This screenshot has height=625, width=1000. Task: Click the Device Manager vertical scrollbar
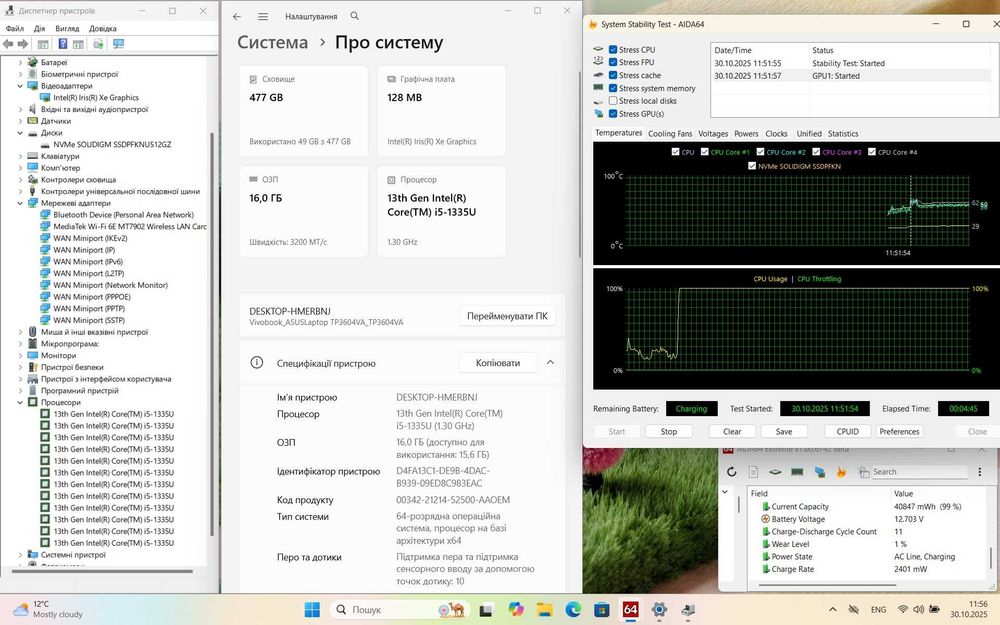[212, 334]
